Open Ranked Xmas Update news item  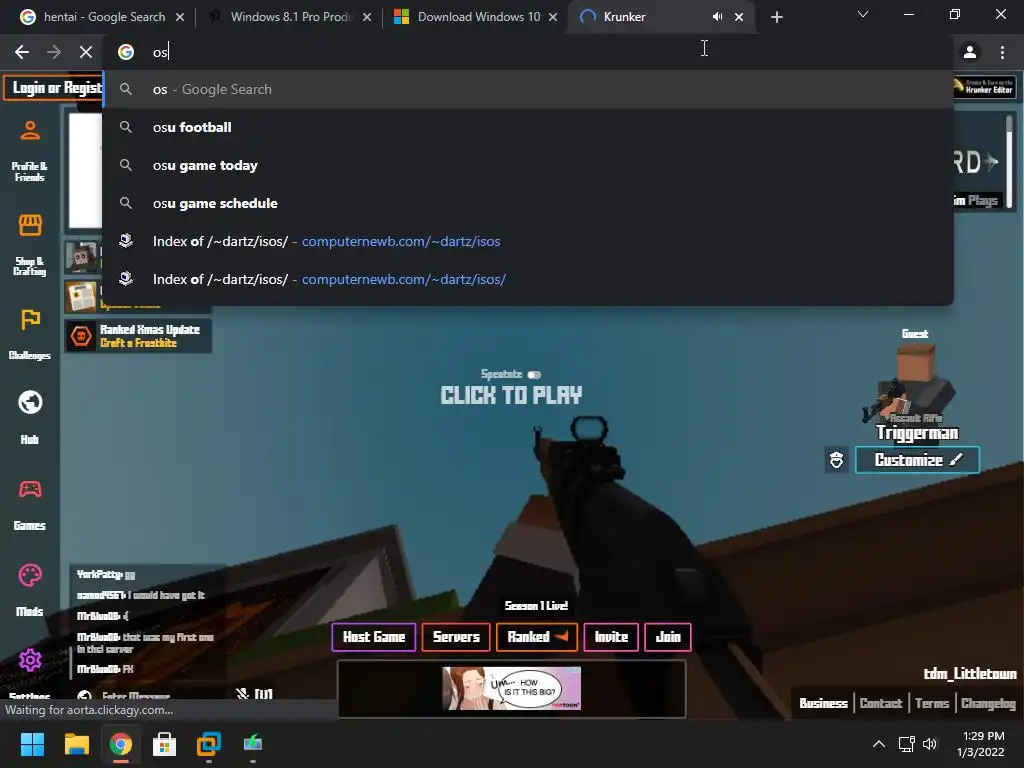pyautogui.click(x=138, y=336)
